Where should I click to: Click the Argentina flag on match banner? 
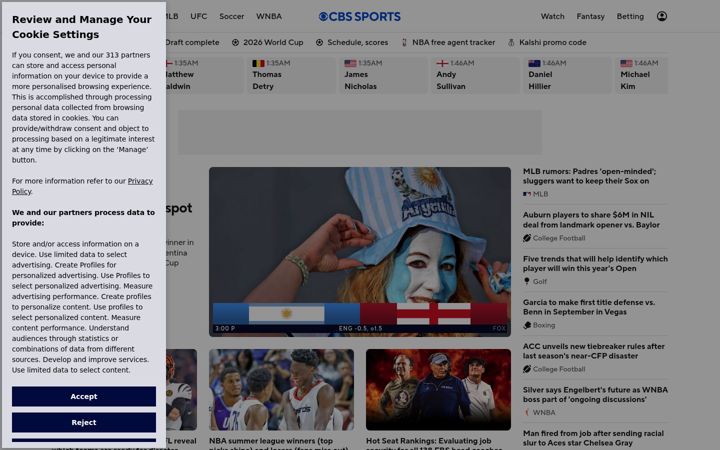(x=287, y=314)
